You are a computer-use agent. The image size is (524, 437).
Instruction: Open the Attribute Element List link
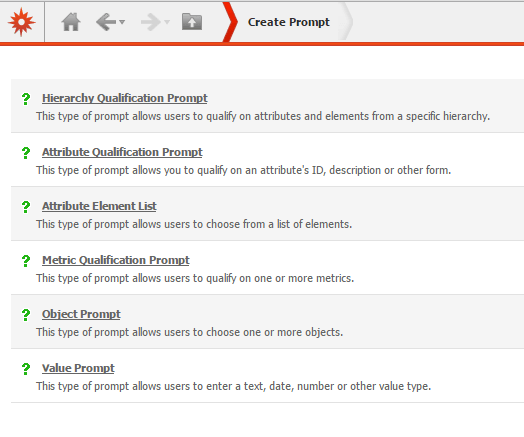[x=99, y=206]
